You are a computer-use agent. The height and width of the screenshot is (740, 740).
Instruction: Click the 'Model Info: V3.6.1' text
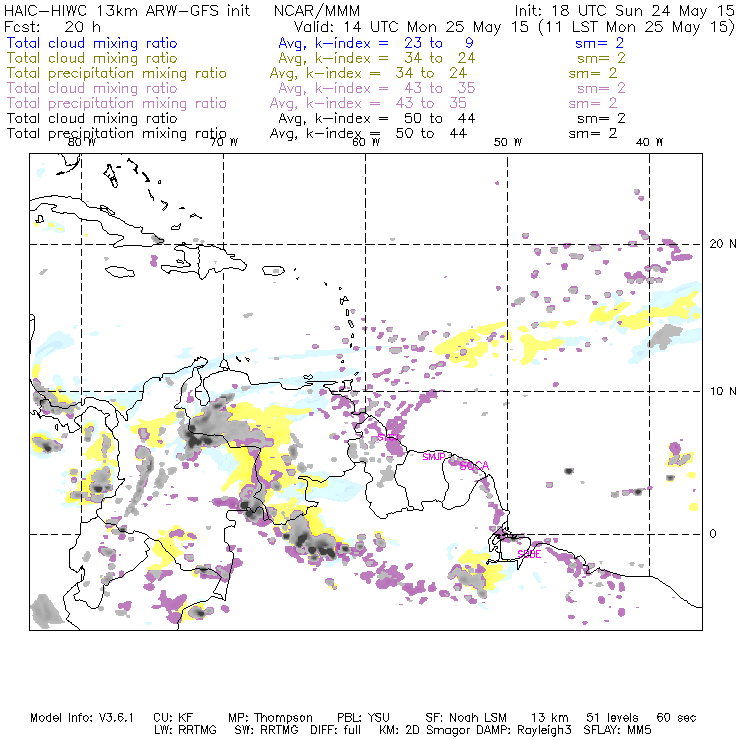82,718
